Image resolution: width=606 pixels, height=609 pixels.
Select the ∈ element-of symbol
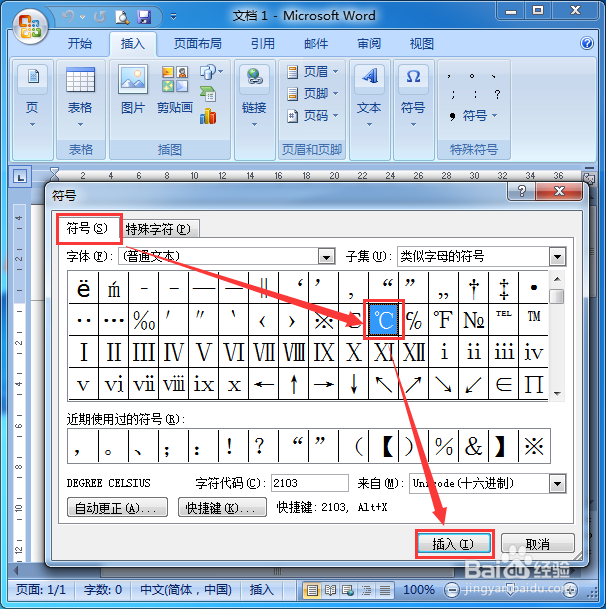coord(503,384)
